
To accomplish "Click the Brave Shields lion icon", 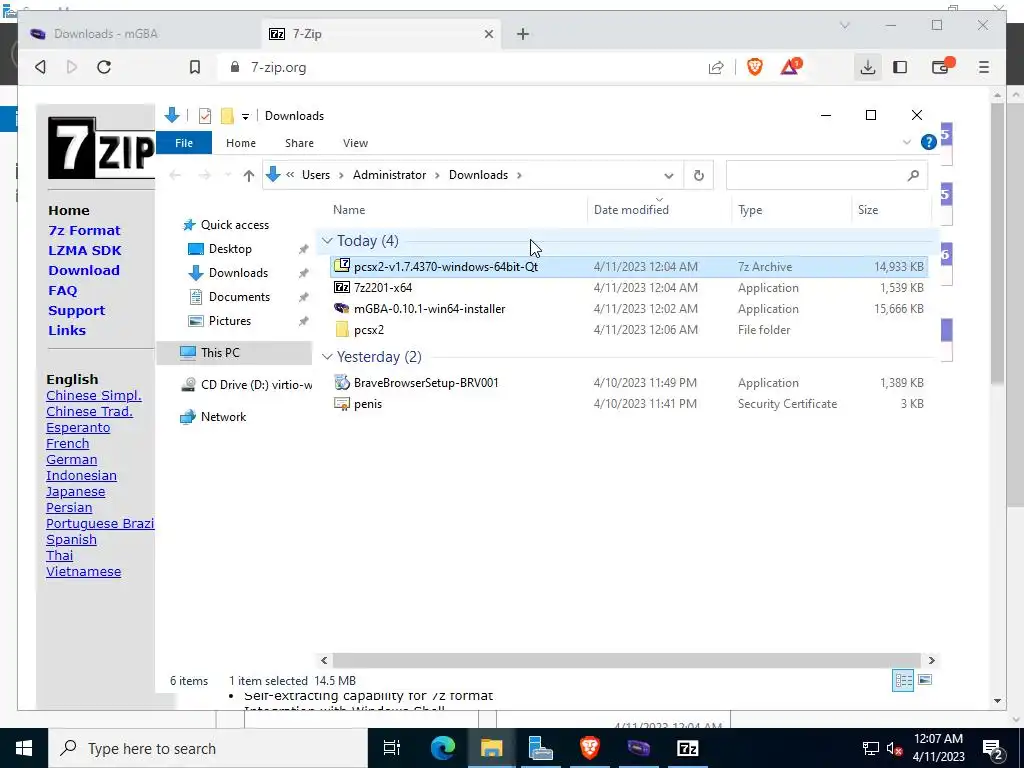I will coord(755,67).
